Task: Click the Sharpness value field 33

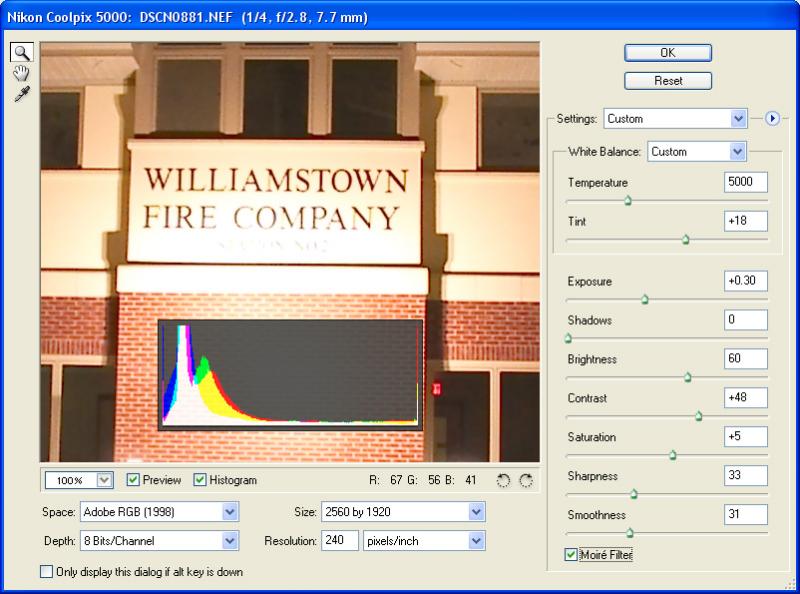Action: [745, 476]
